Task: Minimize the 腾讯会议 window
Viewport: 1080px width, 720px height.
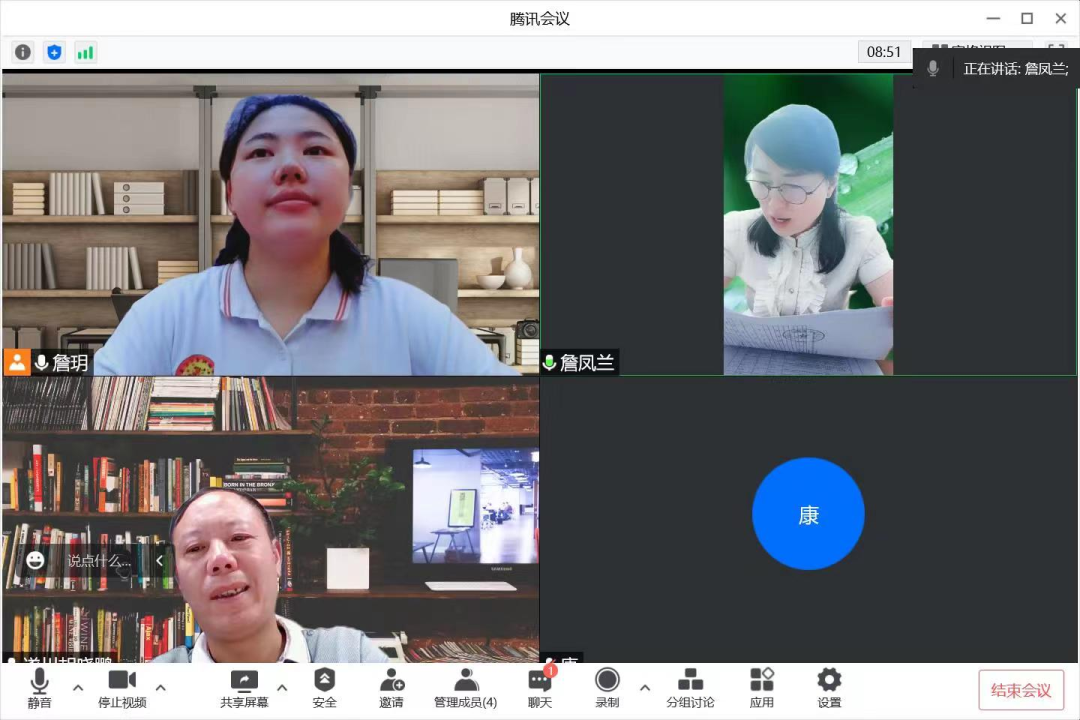Action: pos(993,19)
